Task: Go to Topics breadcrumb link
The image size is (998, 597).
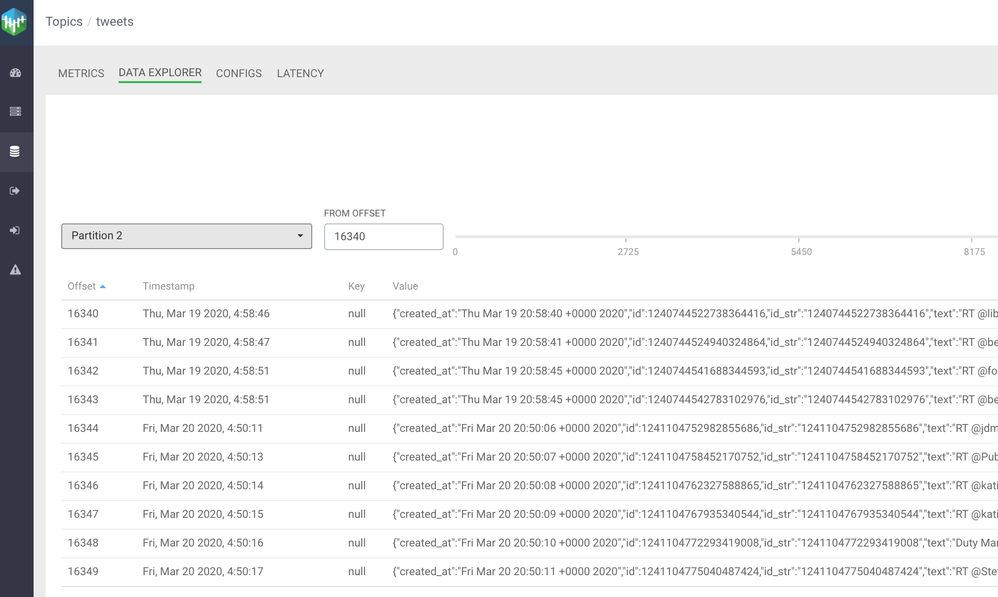Action: point(64,22)
